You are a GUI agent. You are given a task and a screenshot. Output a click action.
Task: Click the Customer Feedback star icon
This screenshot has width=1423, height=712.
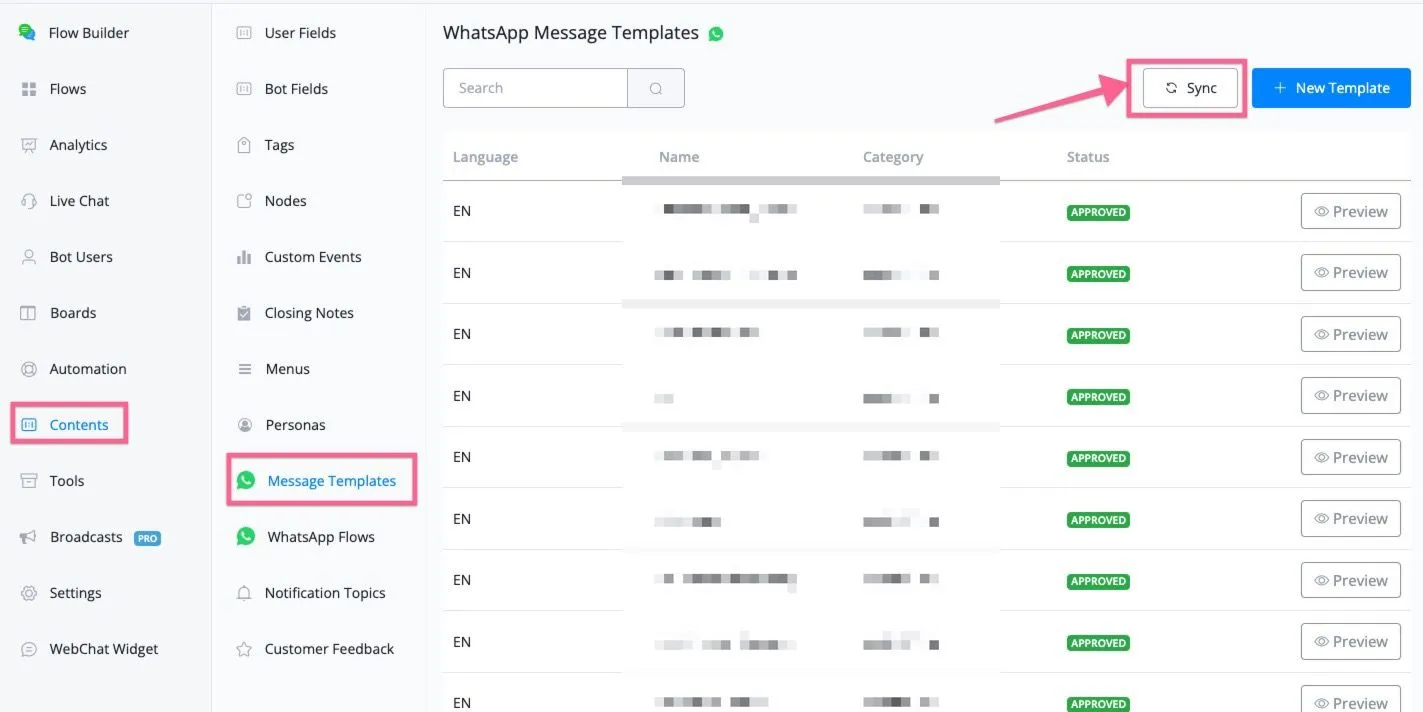(x=244, y=649)
